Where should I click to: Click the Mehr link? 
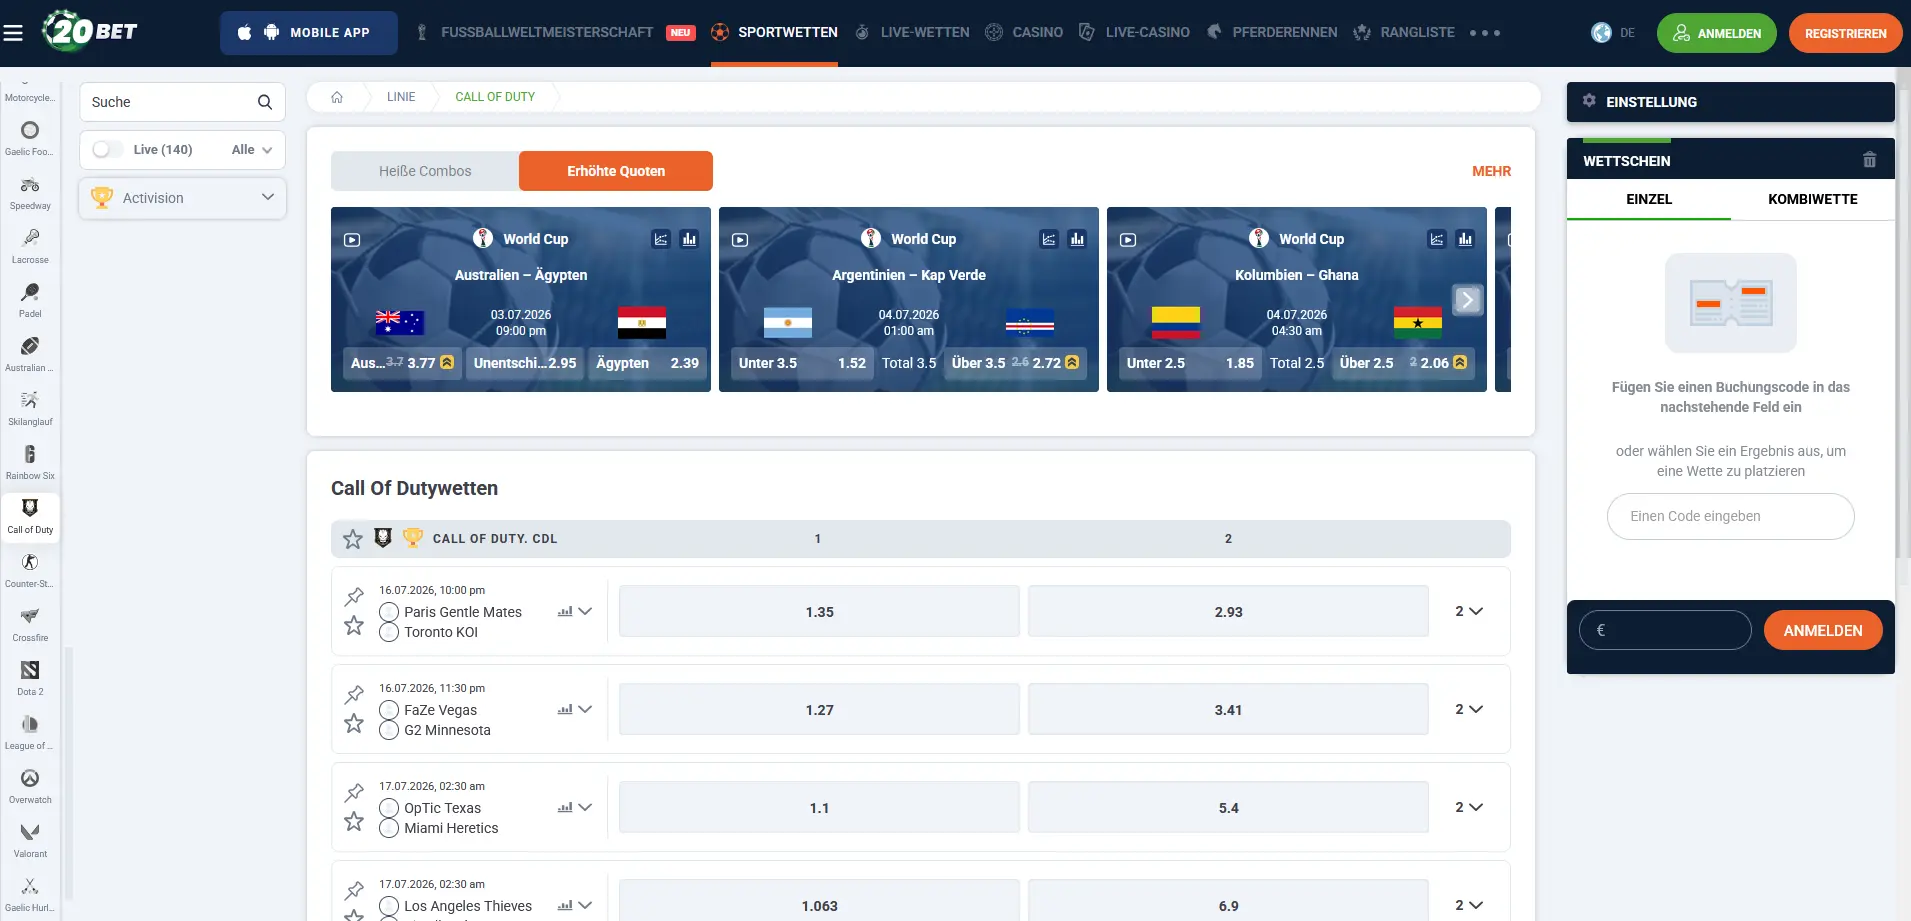point(1491,171)
